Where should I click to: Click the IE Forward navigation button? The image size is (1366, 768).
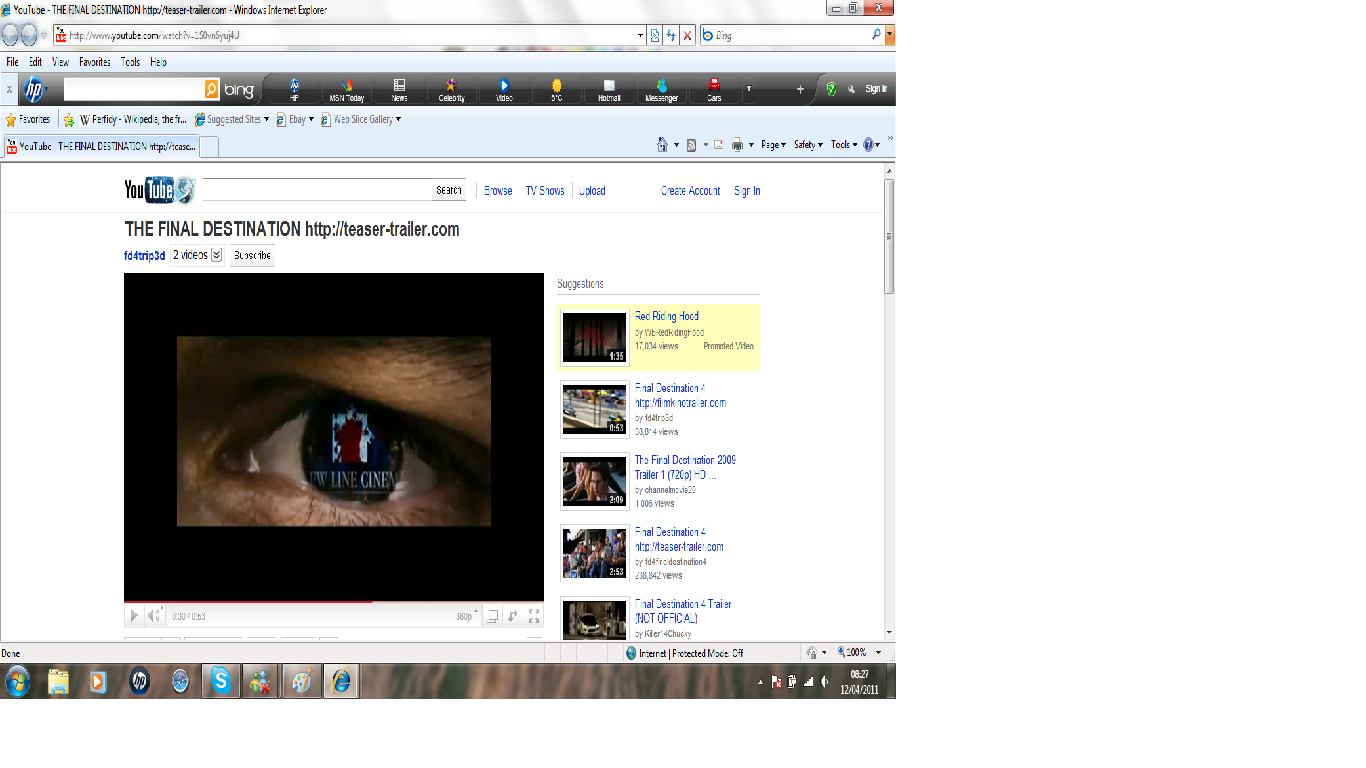pyautogui.click(x=29, y=35)
